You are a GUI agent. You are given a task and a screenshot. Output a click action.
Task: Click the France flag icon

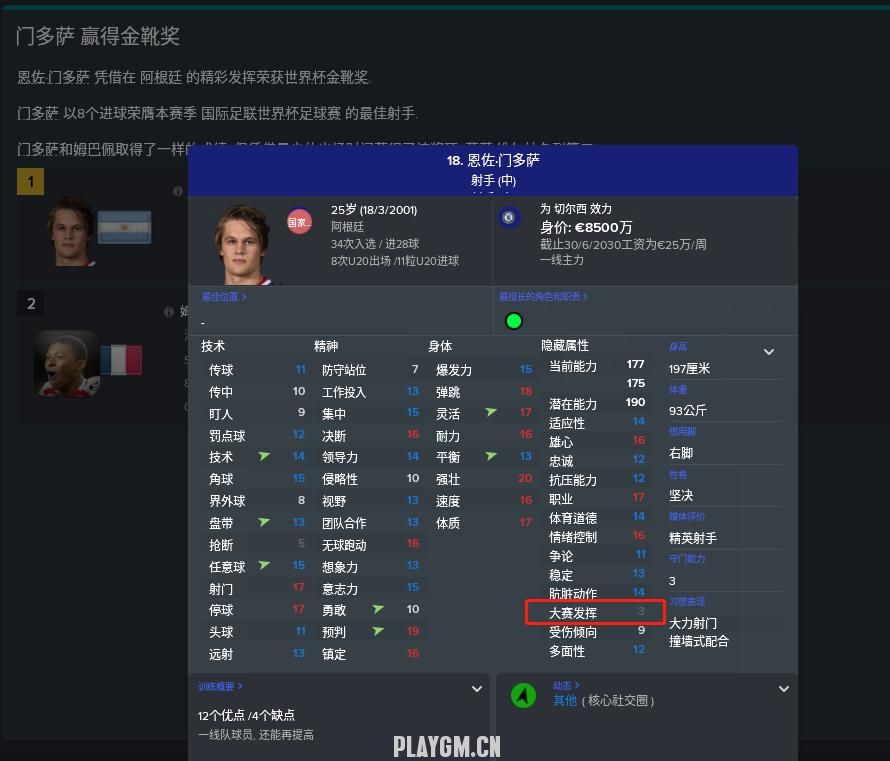click(x=121, y=360)
